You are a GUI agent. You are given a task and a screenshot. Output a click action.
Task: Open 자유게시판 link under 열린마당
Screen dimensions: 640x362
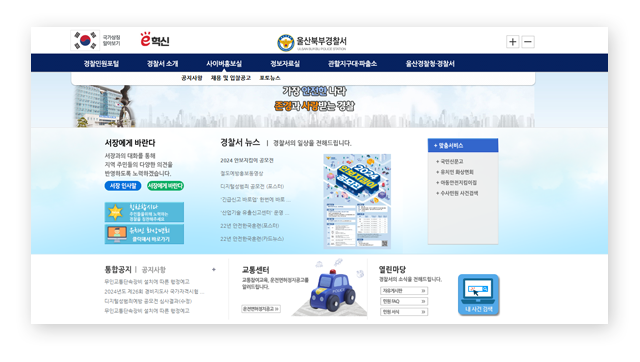click(x=404, y=291)
